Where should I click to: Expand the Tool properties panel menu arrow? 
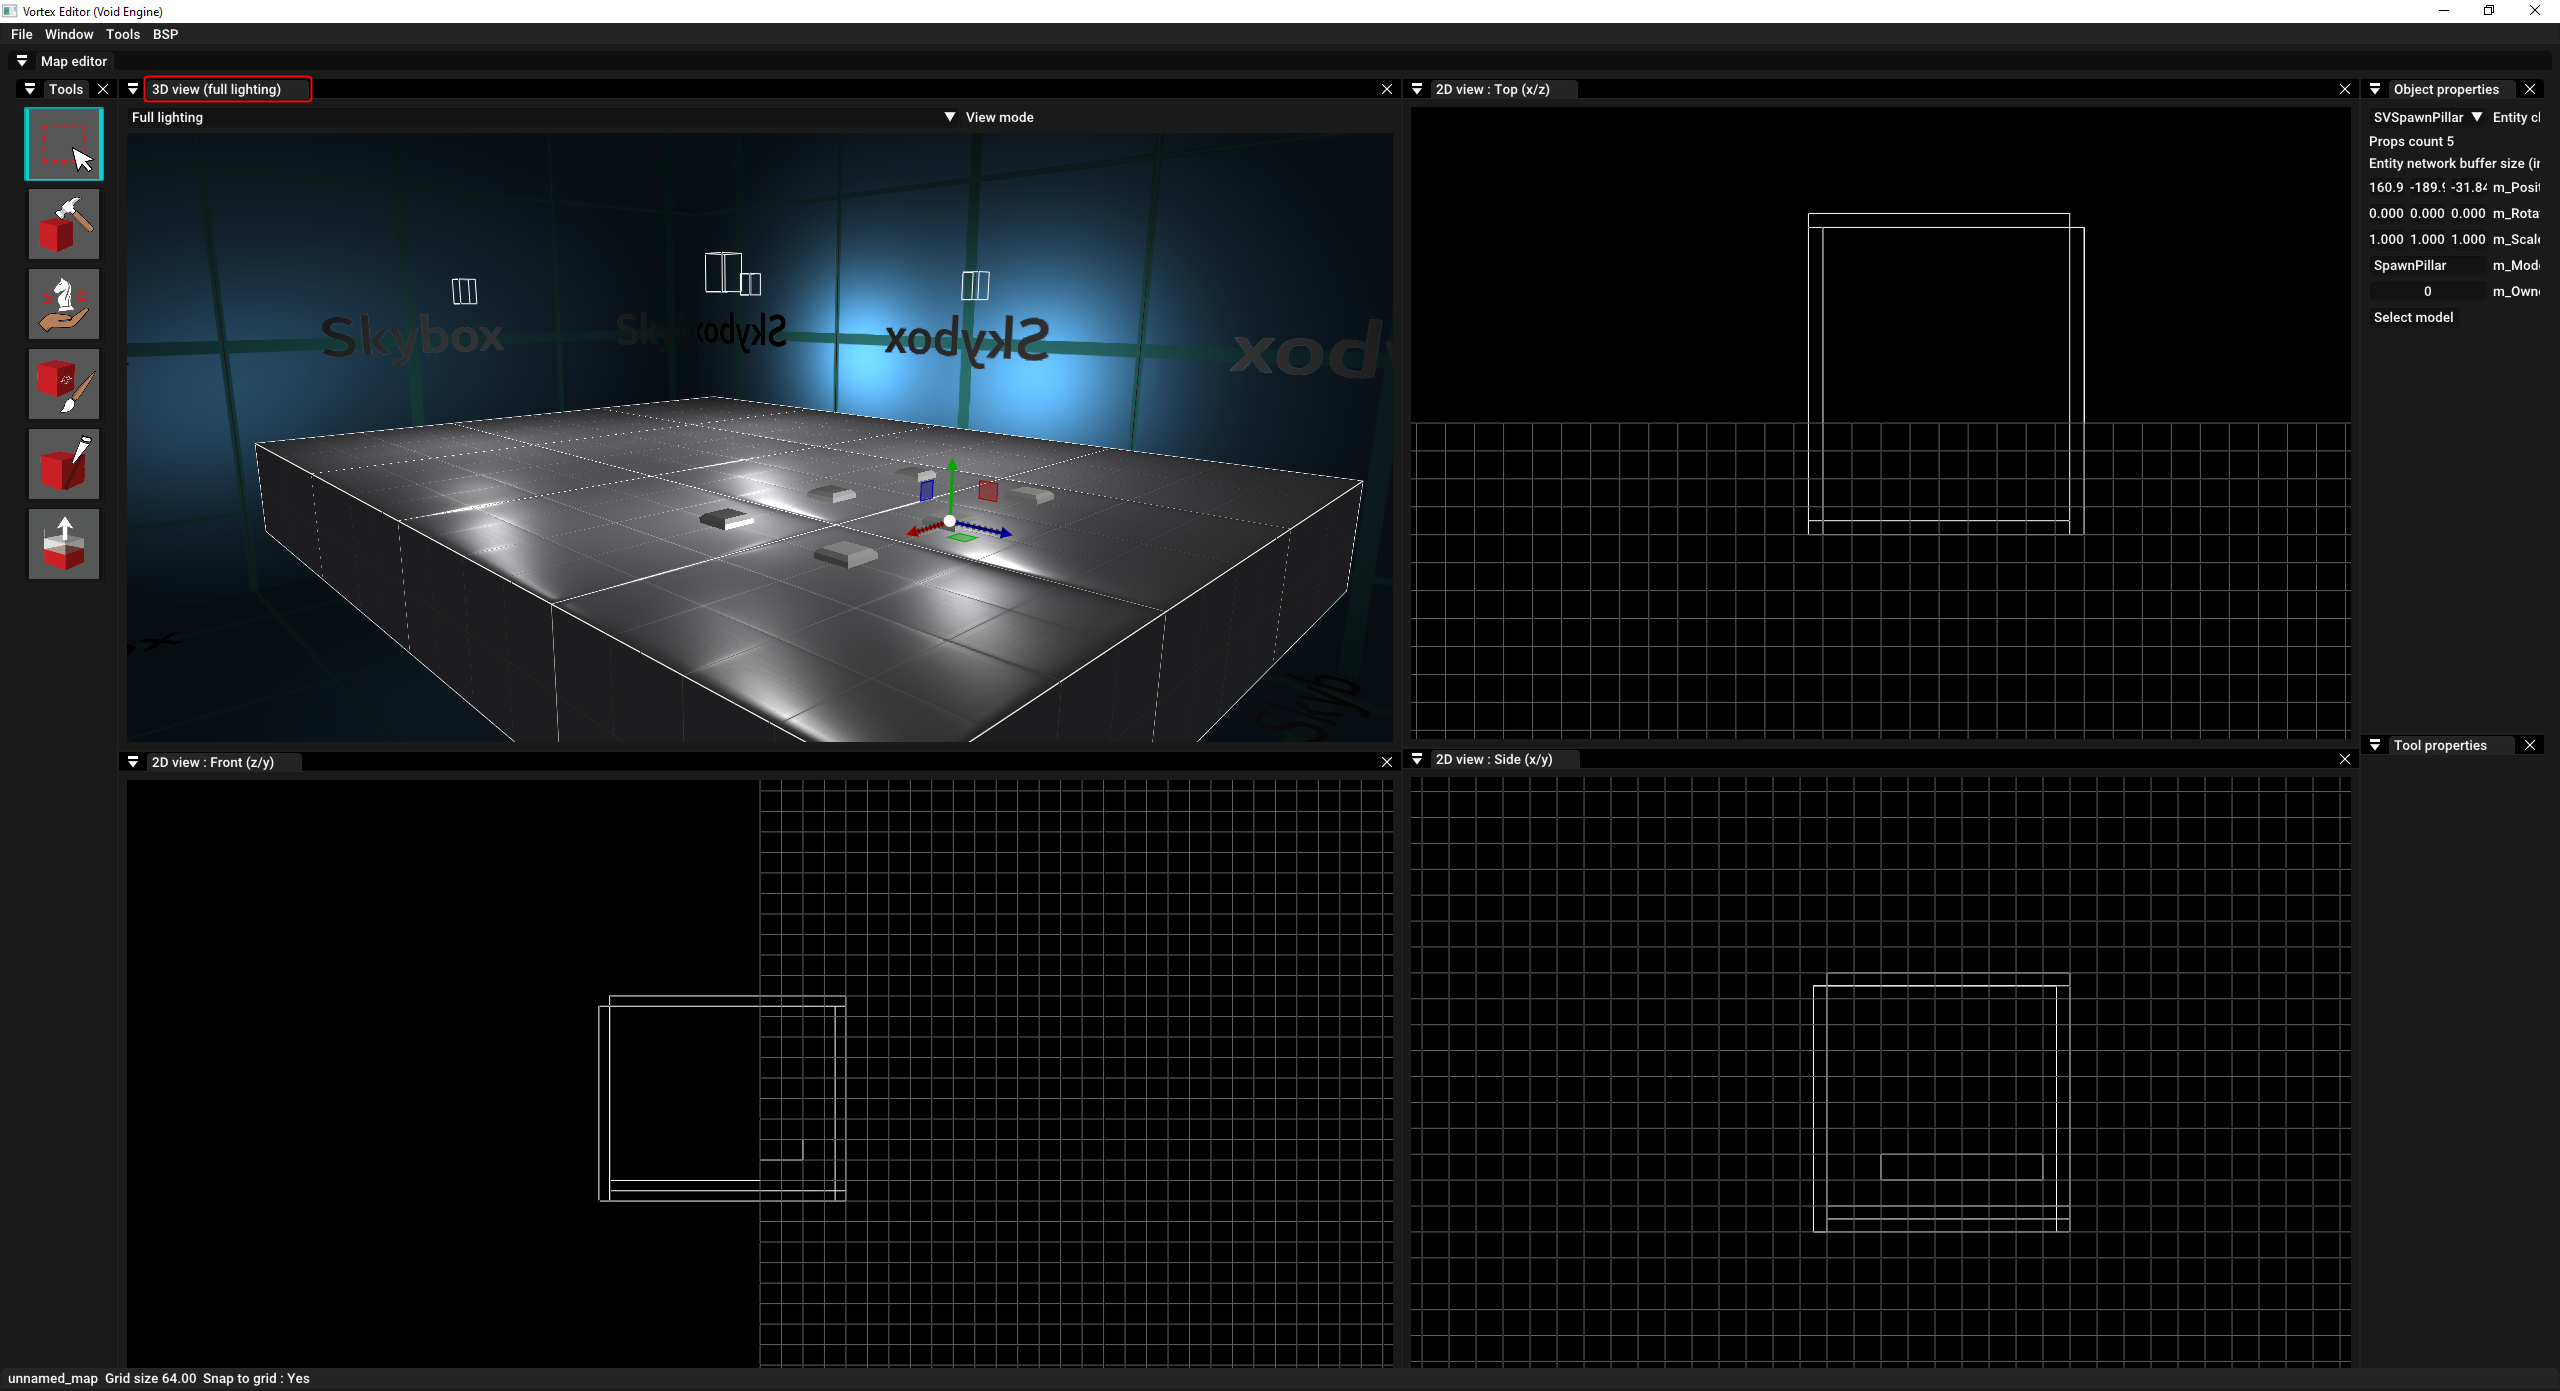tap(2375, 745)
